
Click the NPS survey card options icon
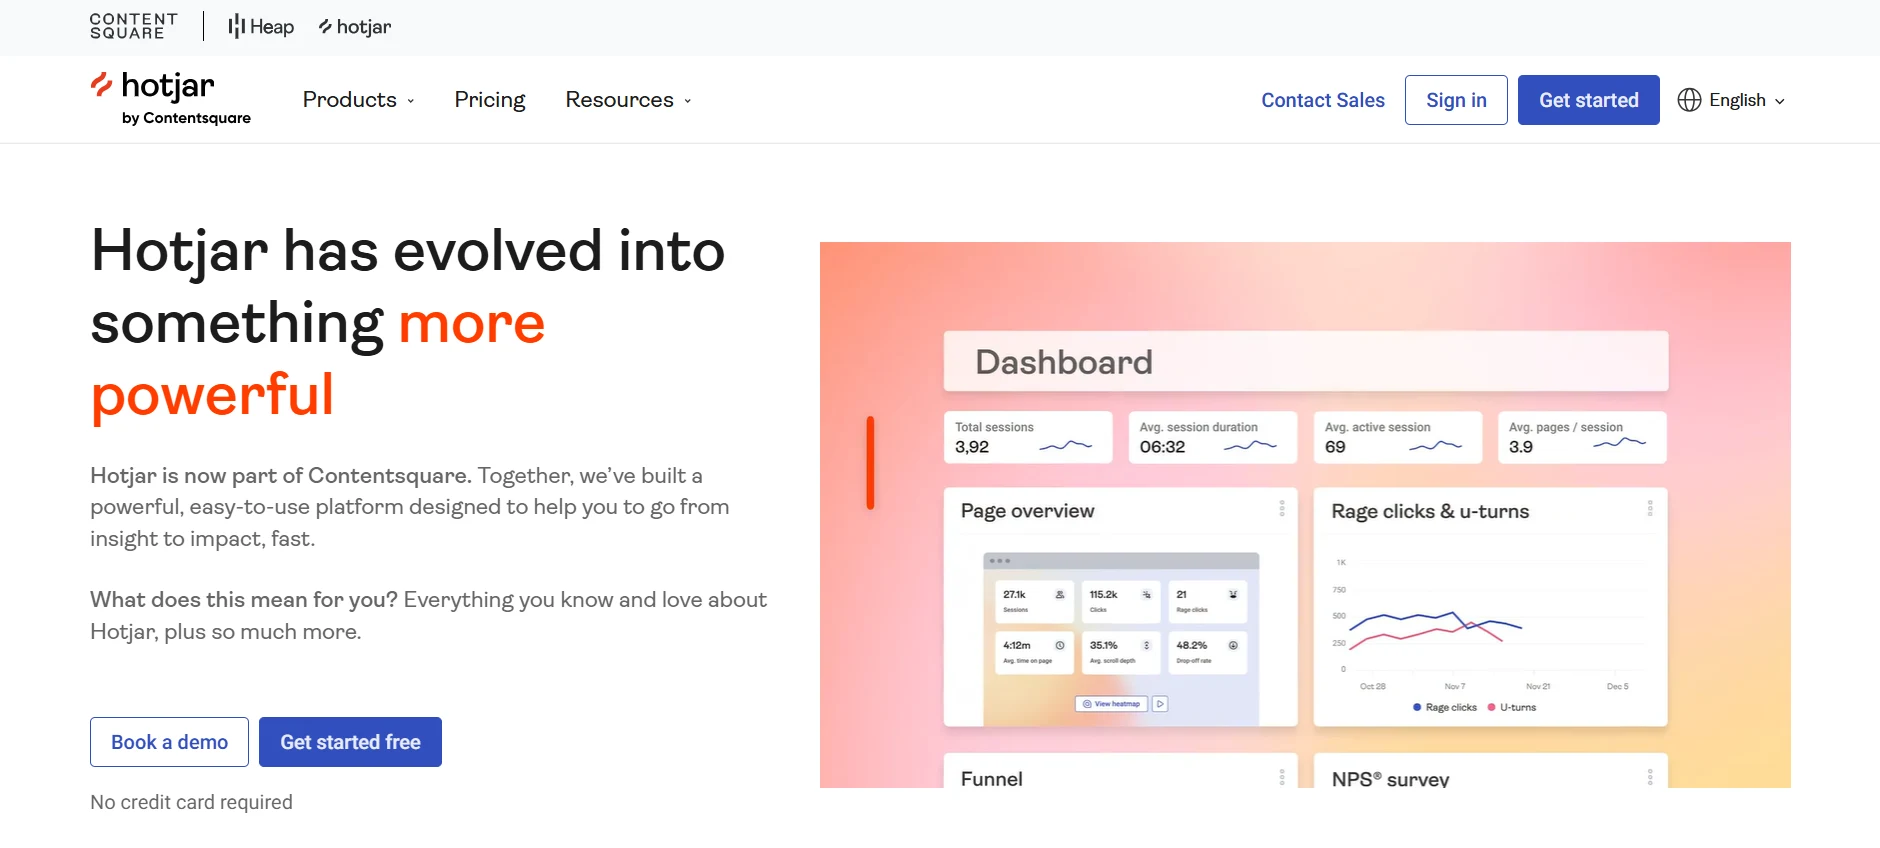click(x=1649, y=777)
